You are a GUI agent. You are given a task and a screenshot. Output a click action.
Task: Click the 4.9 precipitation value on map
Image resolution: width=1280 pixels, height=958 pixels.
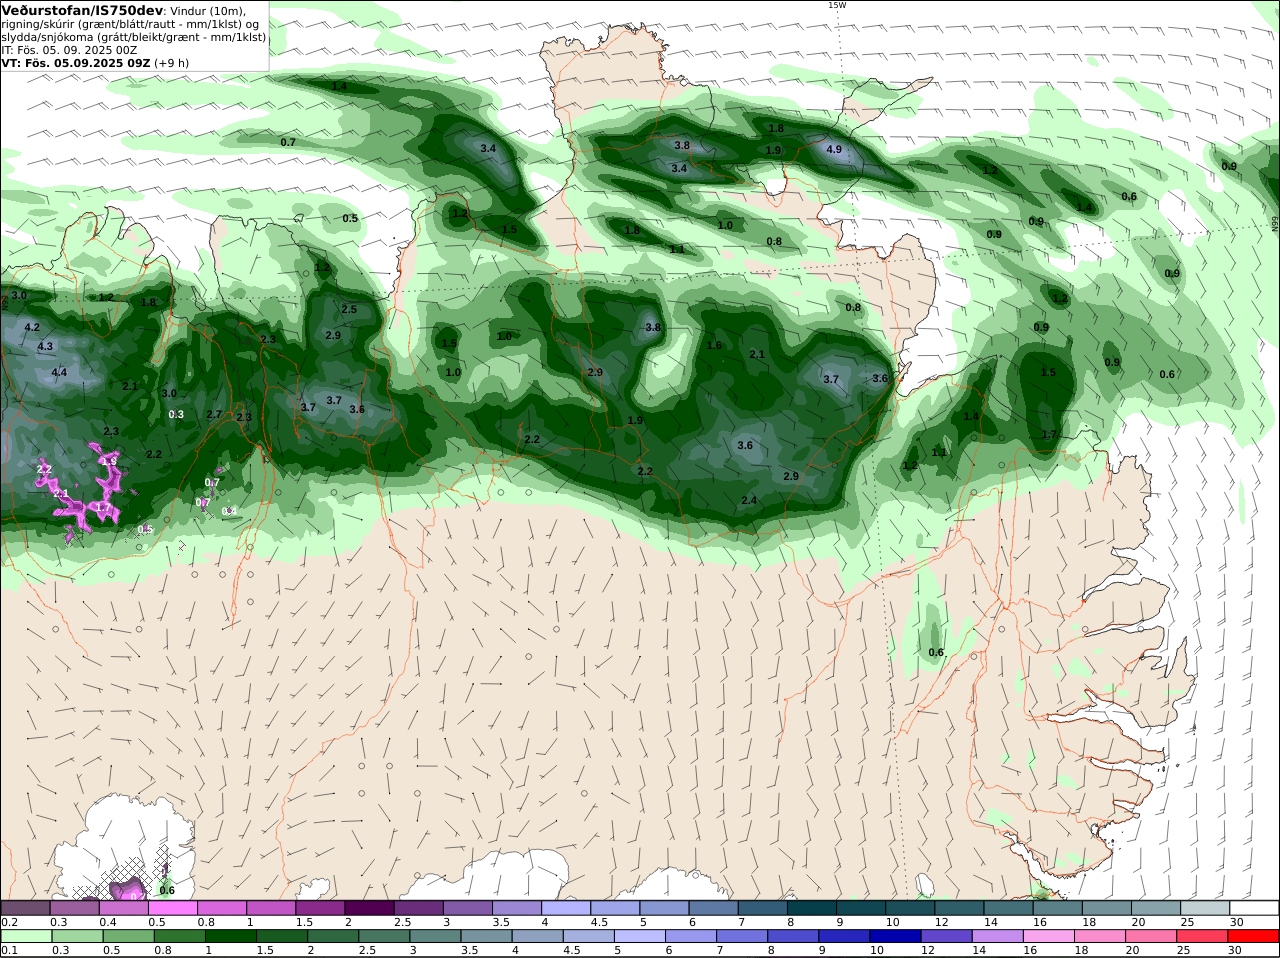pos(834,149)
